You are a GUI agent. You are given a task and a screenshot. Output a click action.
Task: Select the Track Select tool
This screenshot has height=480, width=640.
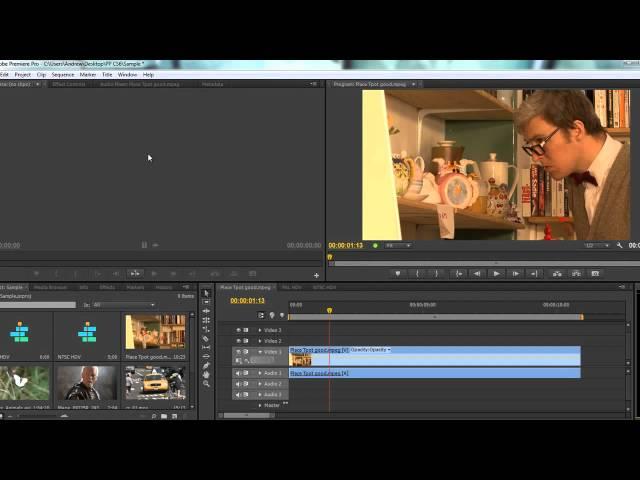pos(206,302)
